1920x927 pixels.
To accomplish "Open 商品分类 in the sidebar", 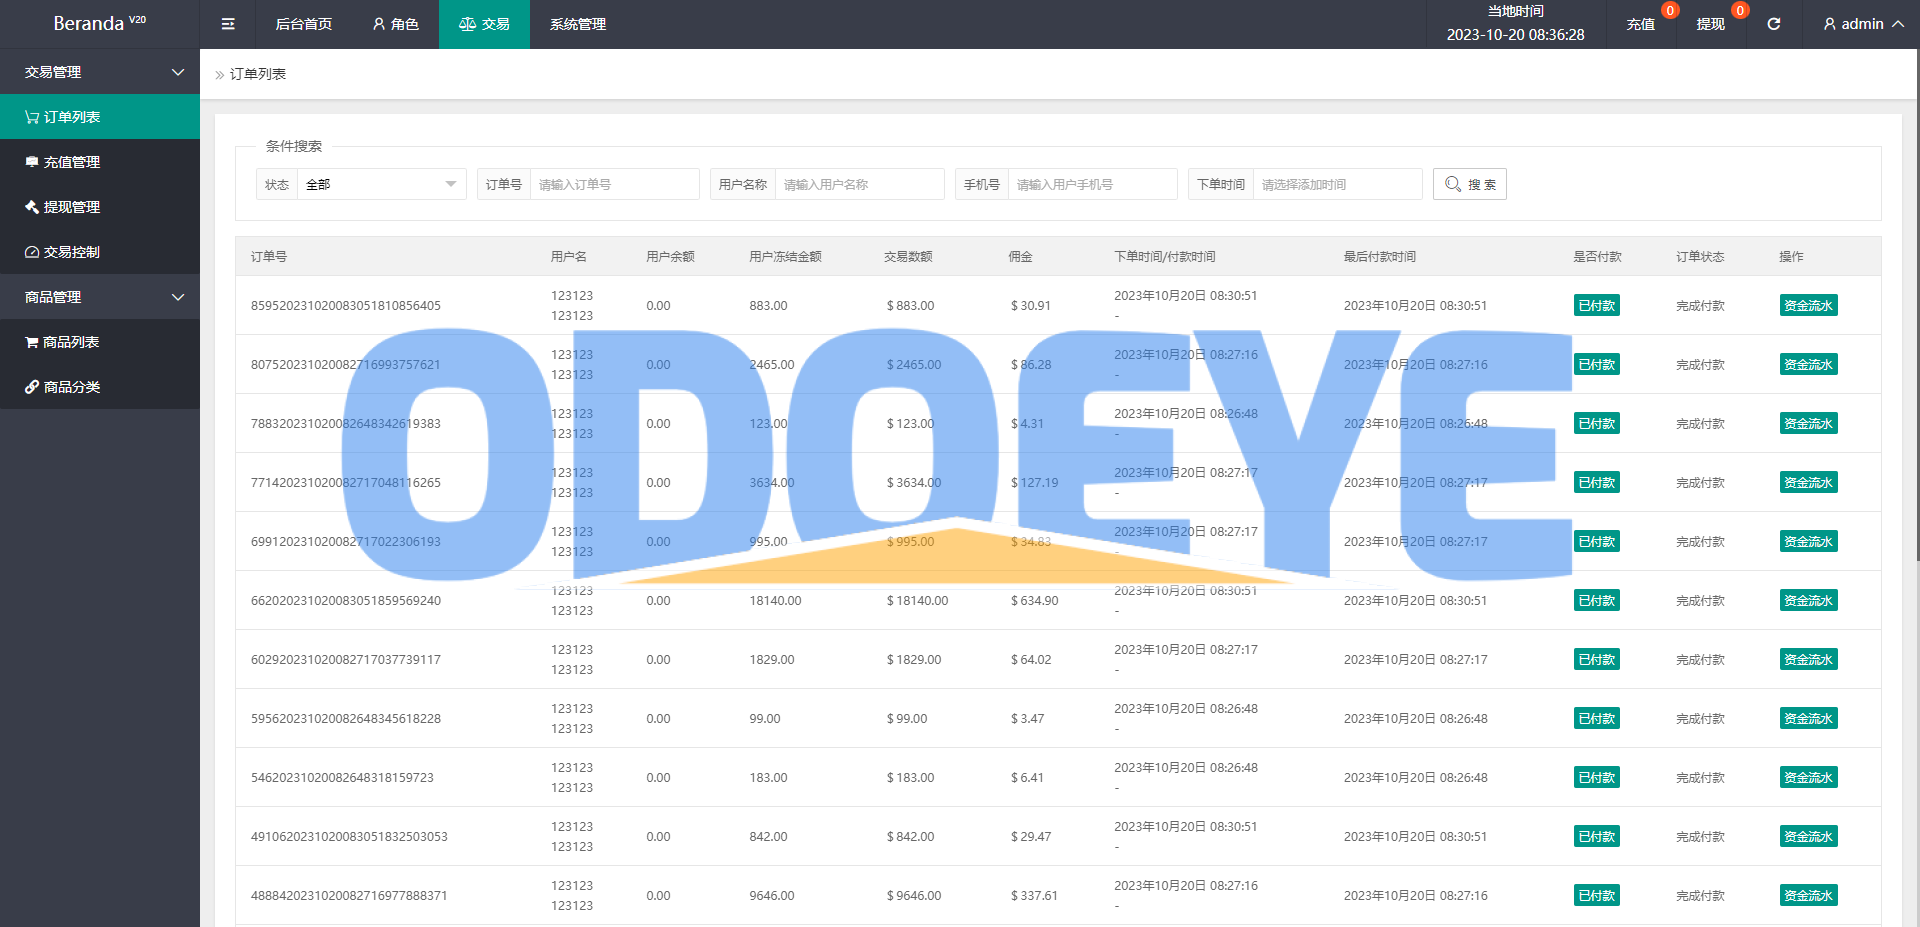I will click(100, 387).
